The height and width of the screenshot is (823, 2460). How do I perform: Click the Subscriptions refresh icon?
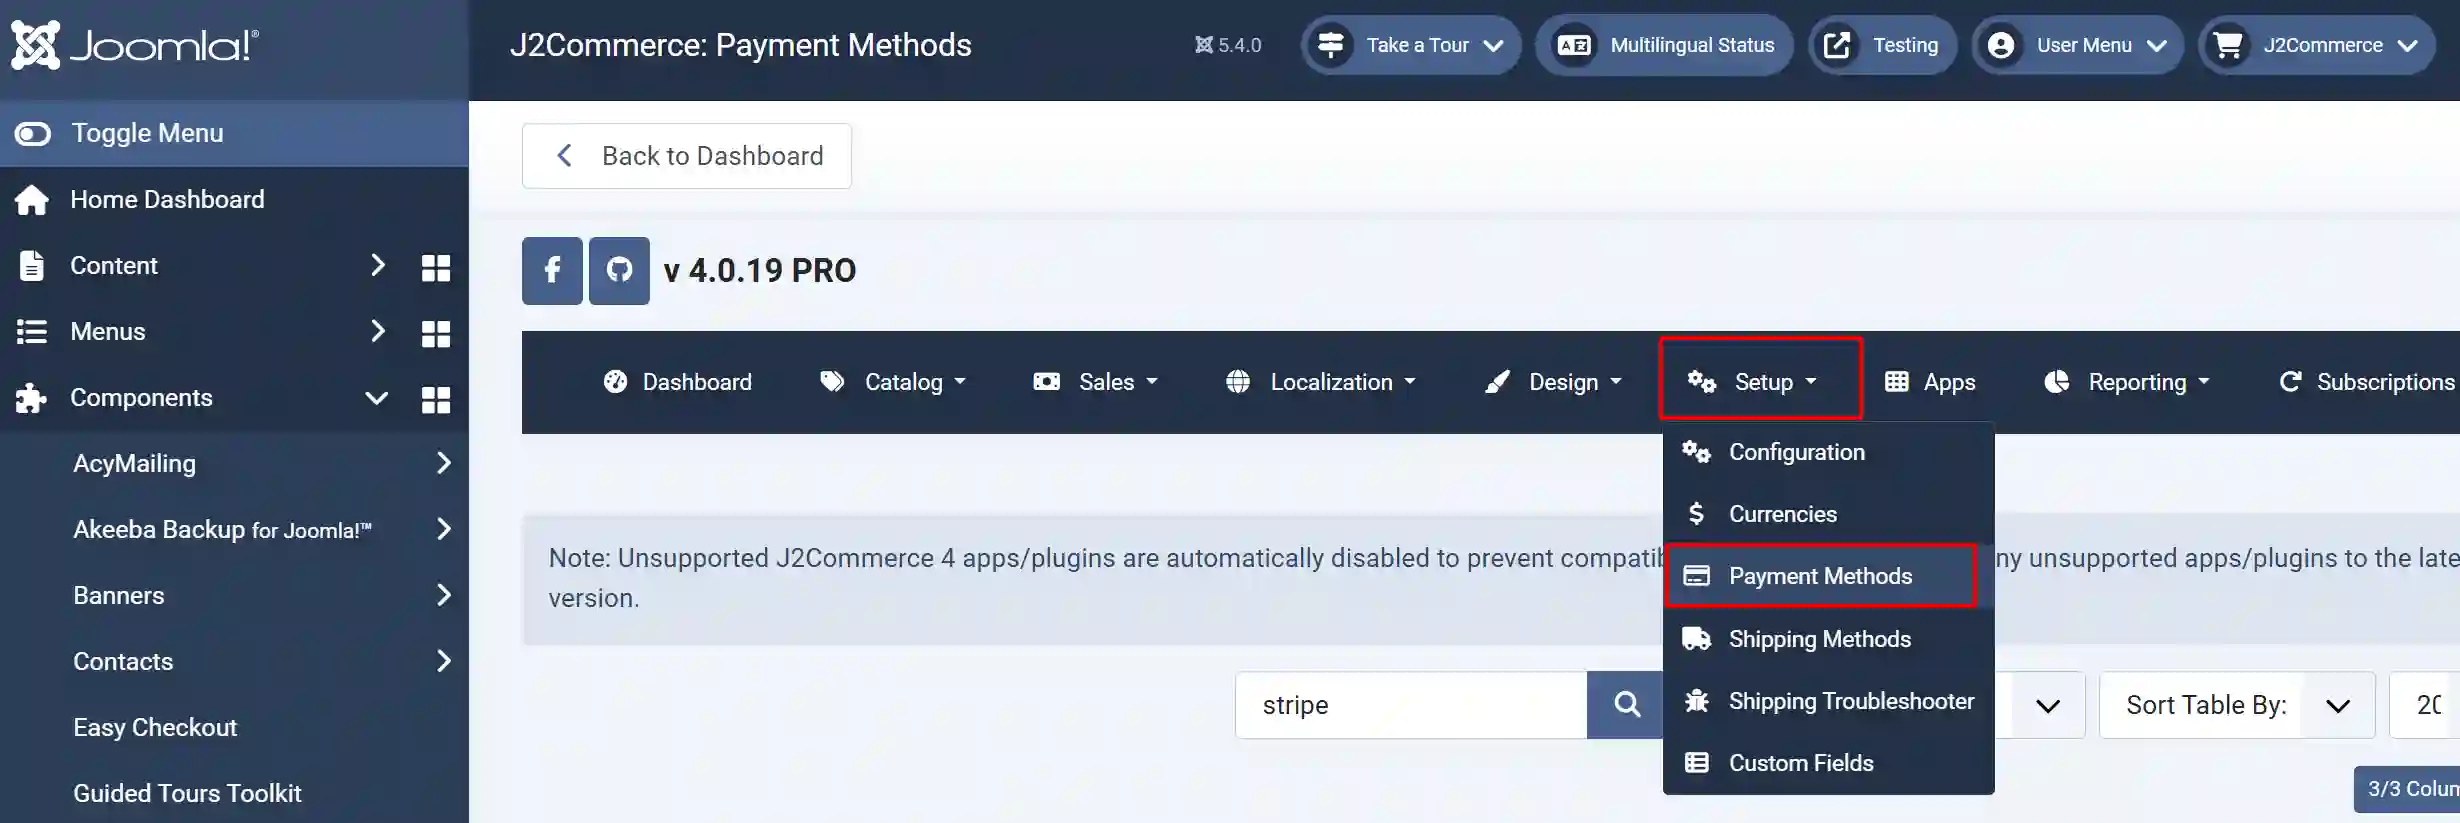point(2290,382)
